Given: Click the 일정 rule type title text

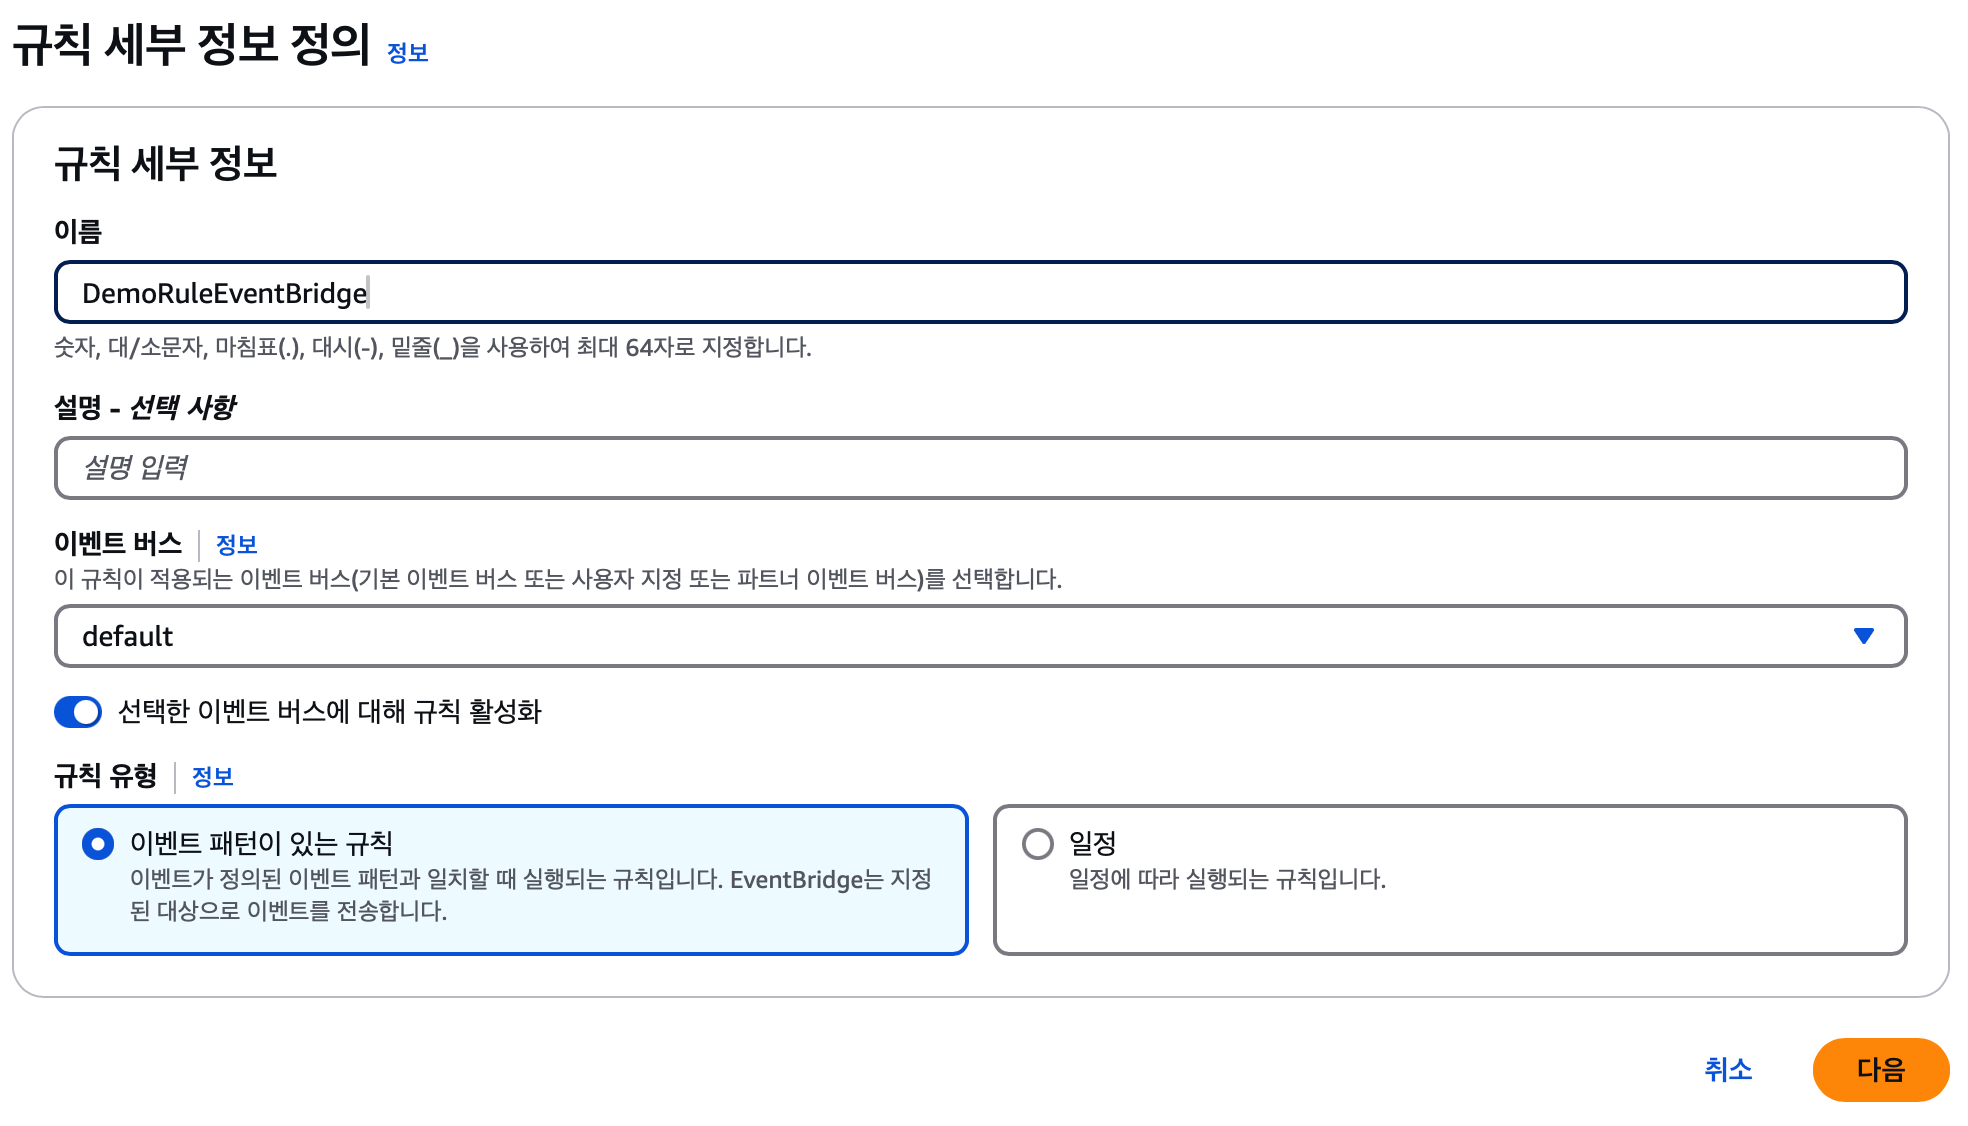Looking at the screenshot, I should pos(1092,844).
